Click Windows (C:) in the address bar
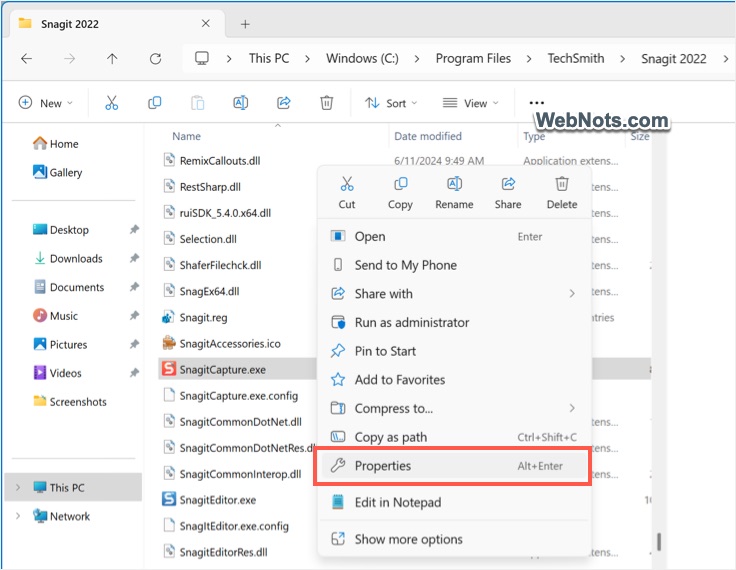This screenshot has height=570, width=736. click(362, 59)
